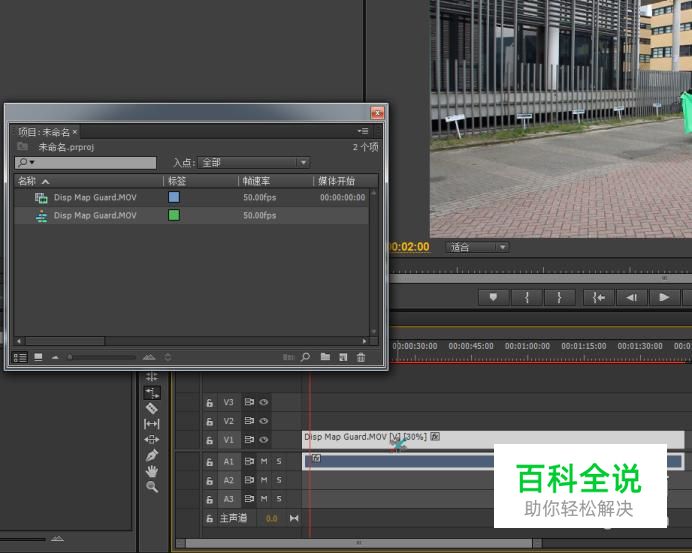Toggle lock on the master track 主声道

coord(210,519)
